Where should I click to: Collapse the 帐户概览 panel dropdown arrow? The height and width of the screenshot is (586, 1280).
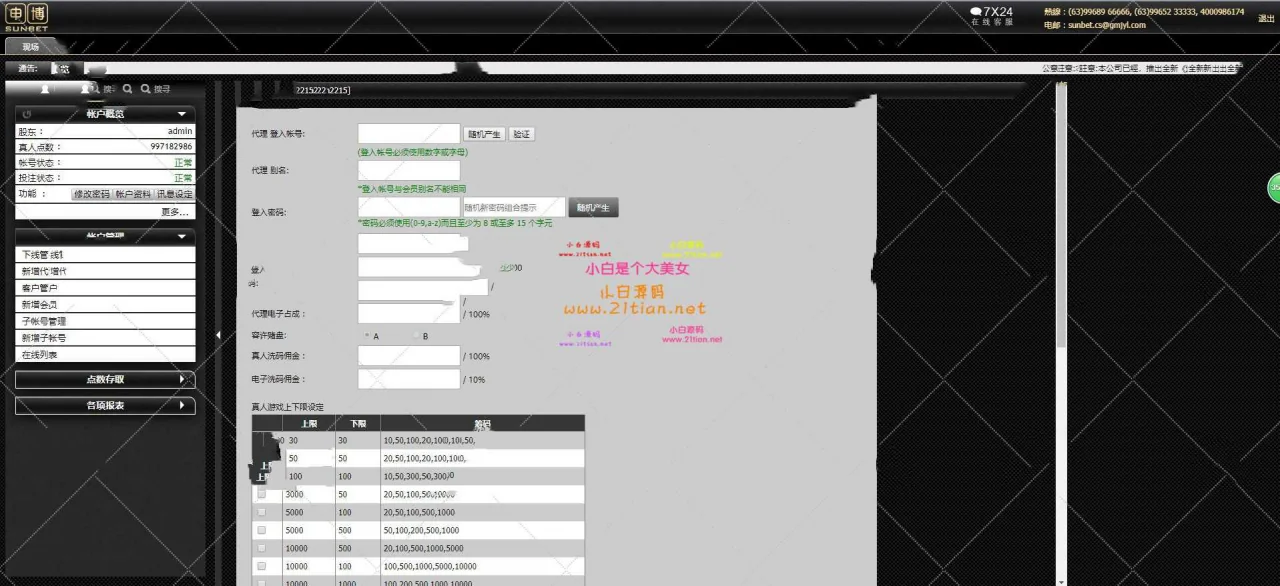[181, 114]
